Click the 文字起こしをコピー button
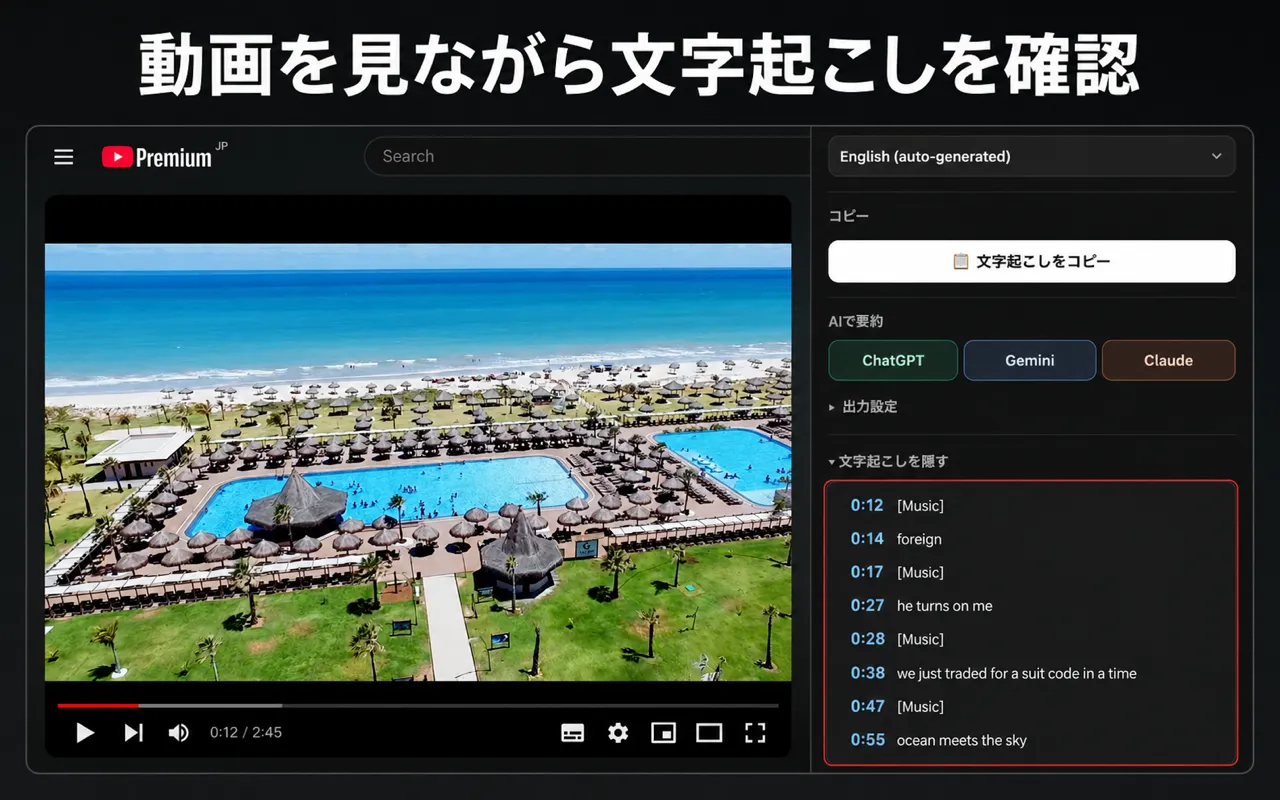This screenshot has width=1280, height=800. pos(1031,261)
